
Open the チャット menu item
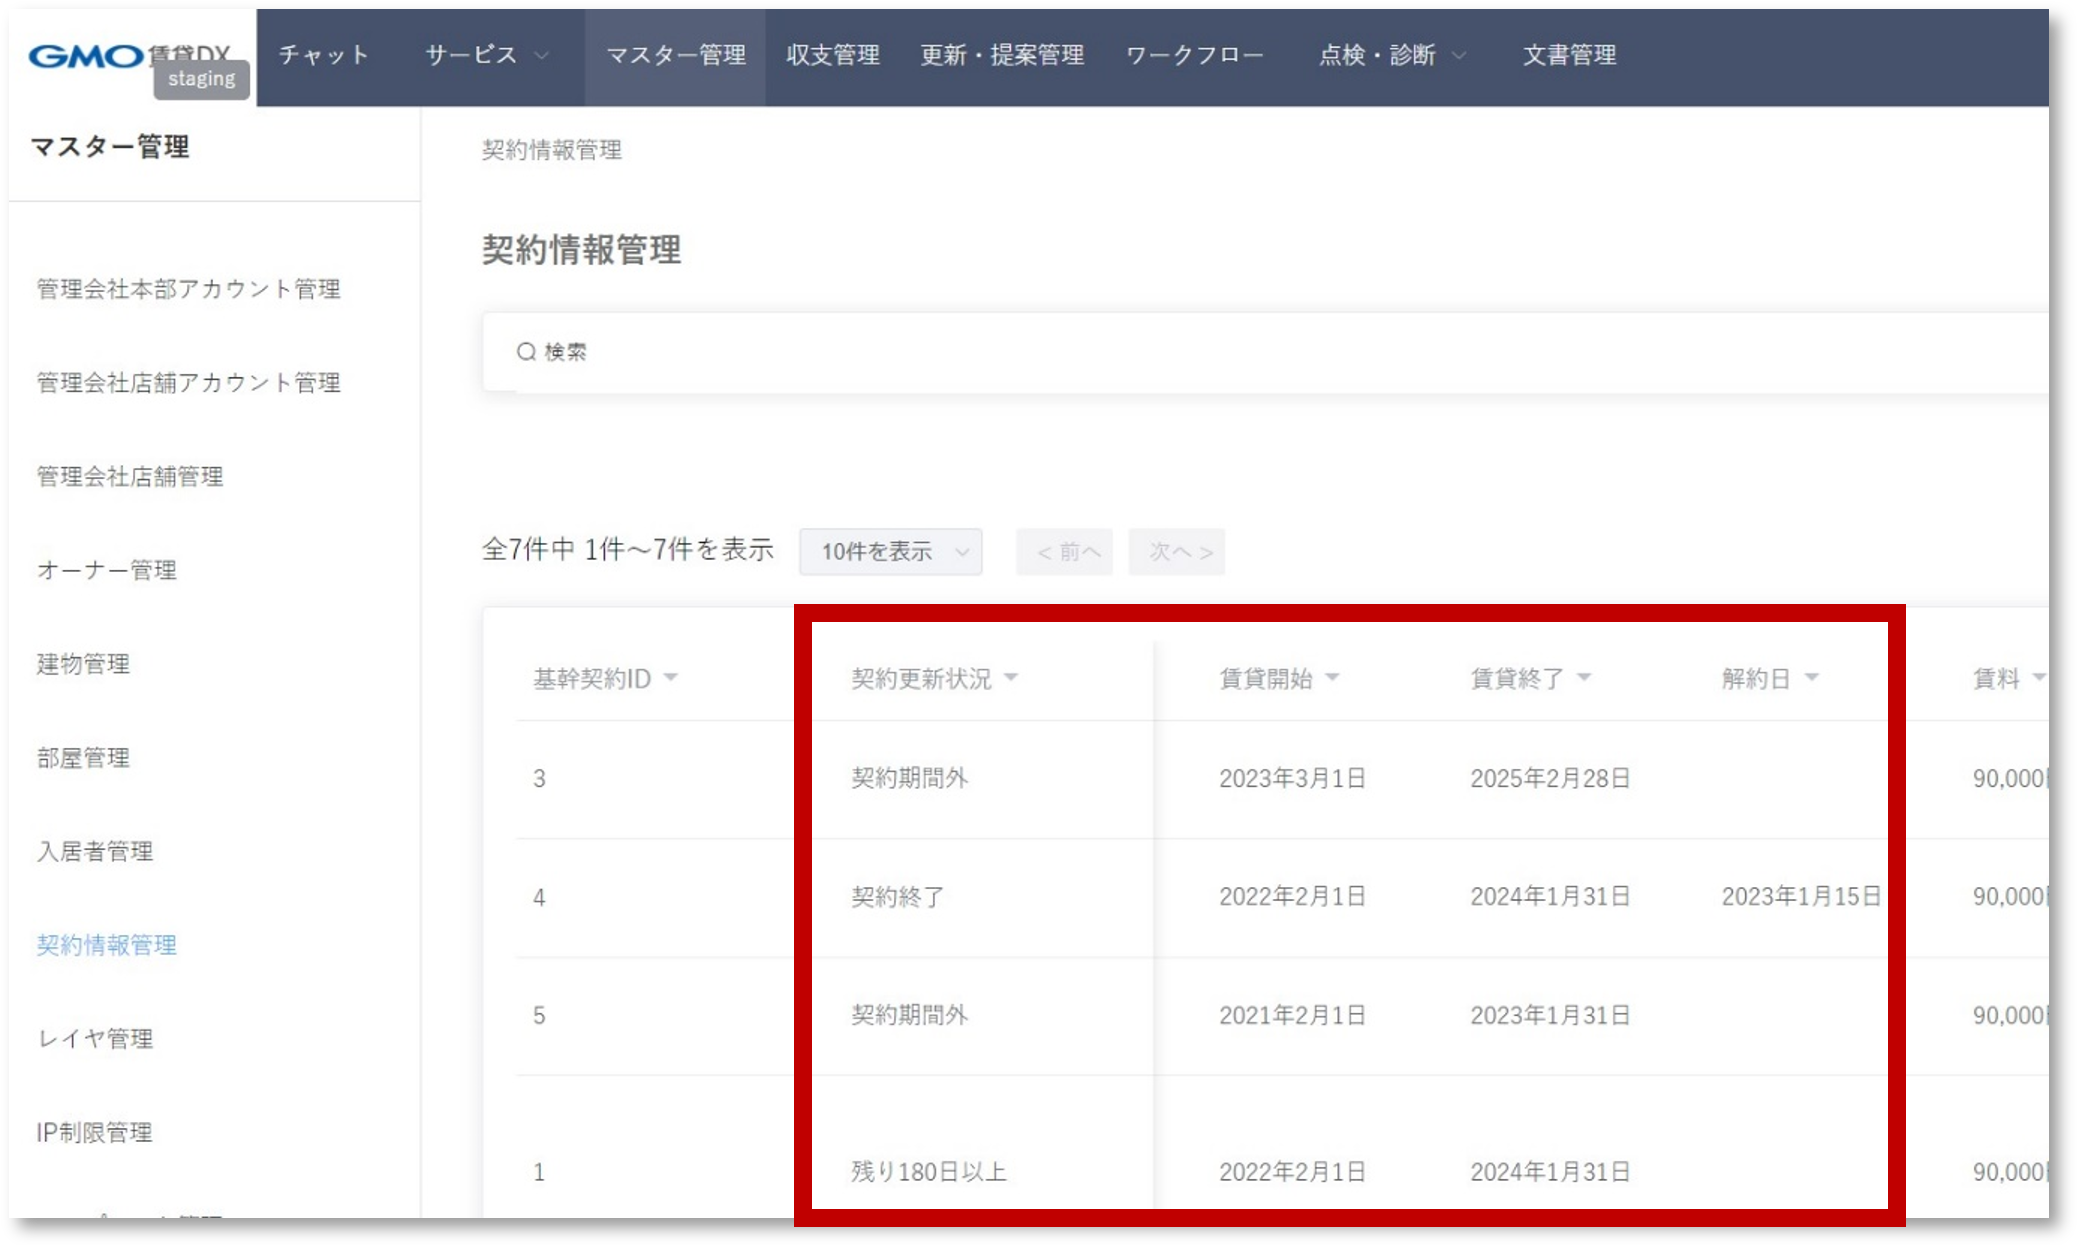tap(324, 56)
